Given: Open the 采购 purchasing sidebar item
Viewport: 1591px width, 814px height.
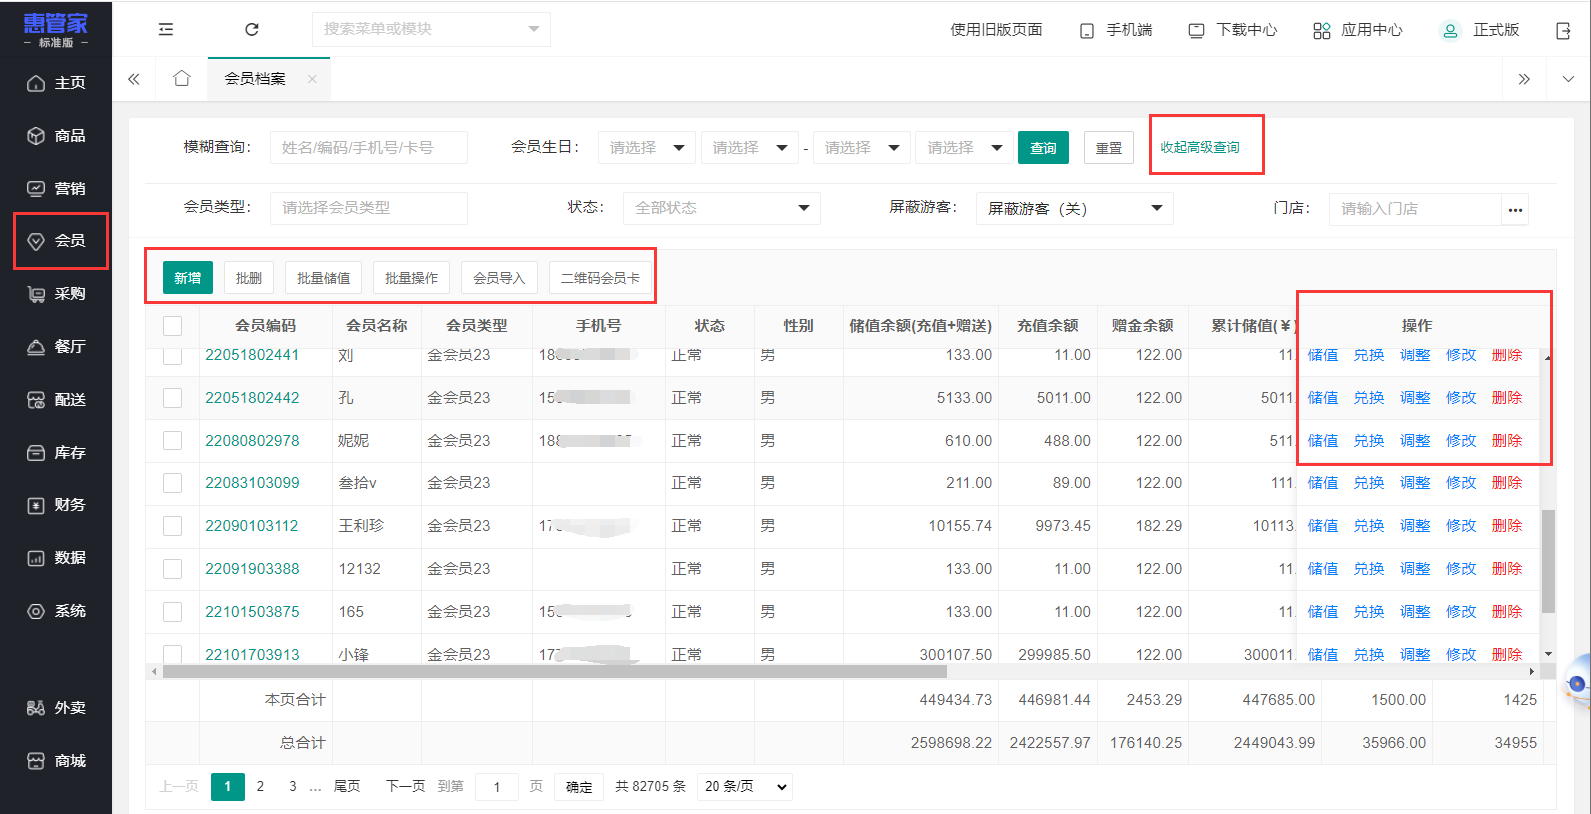Looking at the screenshot, I should [56, 294].
